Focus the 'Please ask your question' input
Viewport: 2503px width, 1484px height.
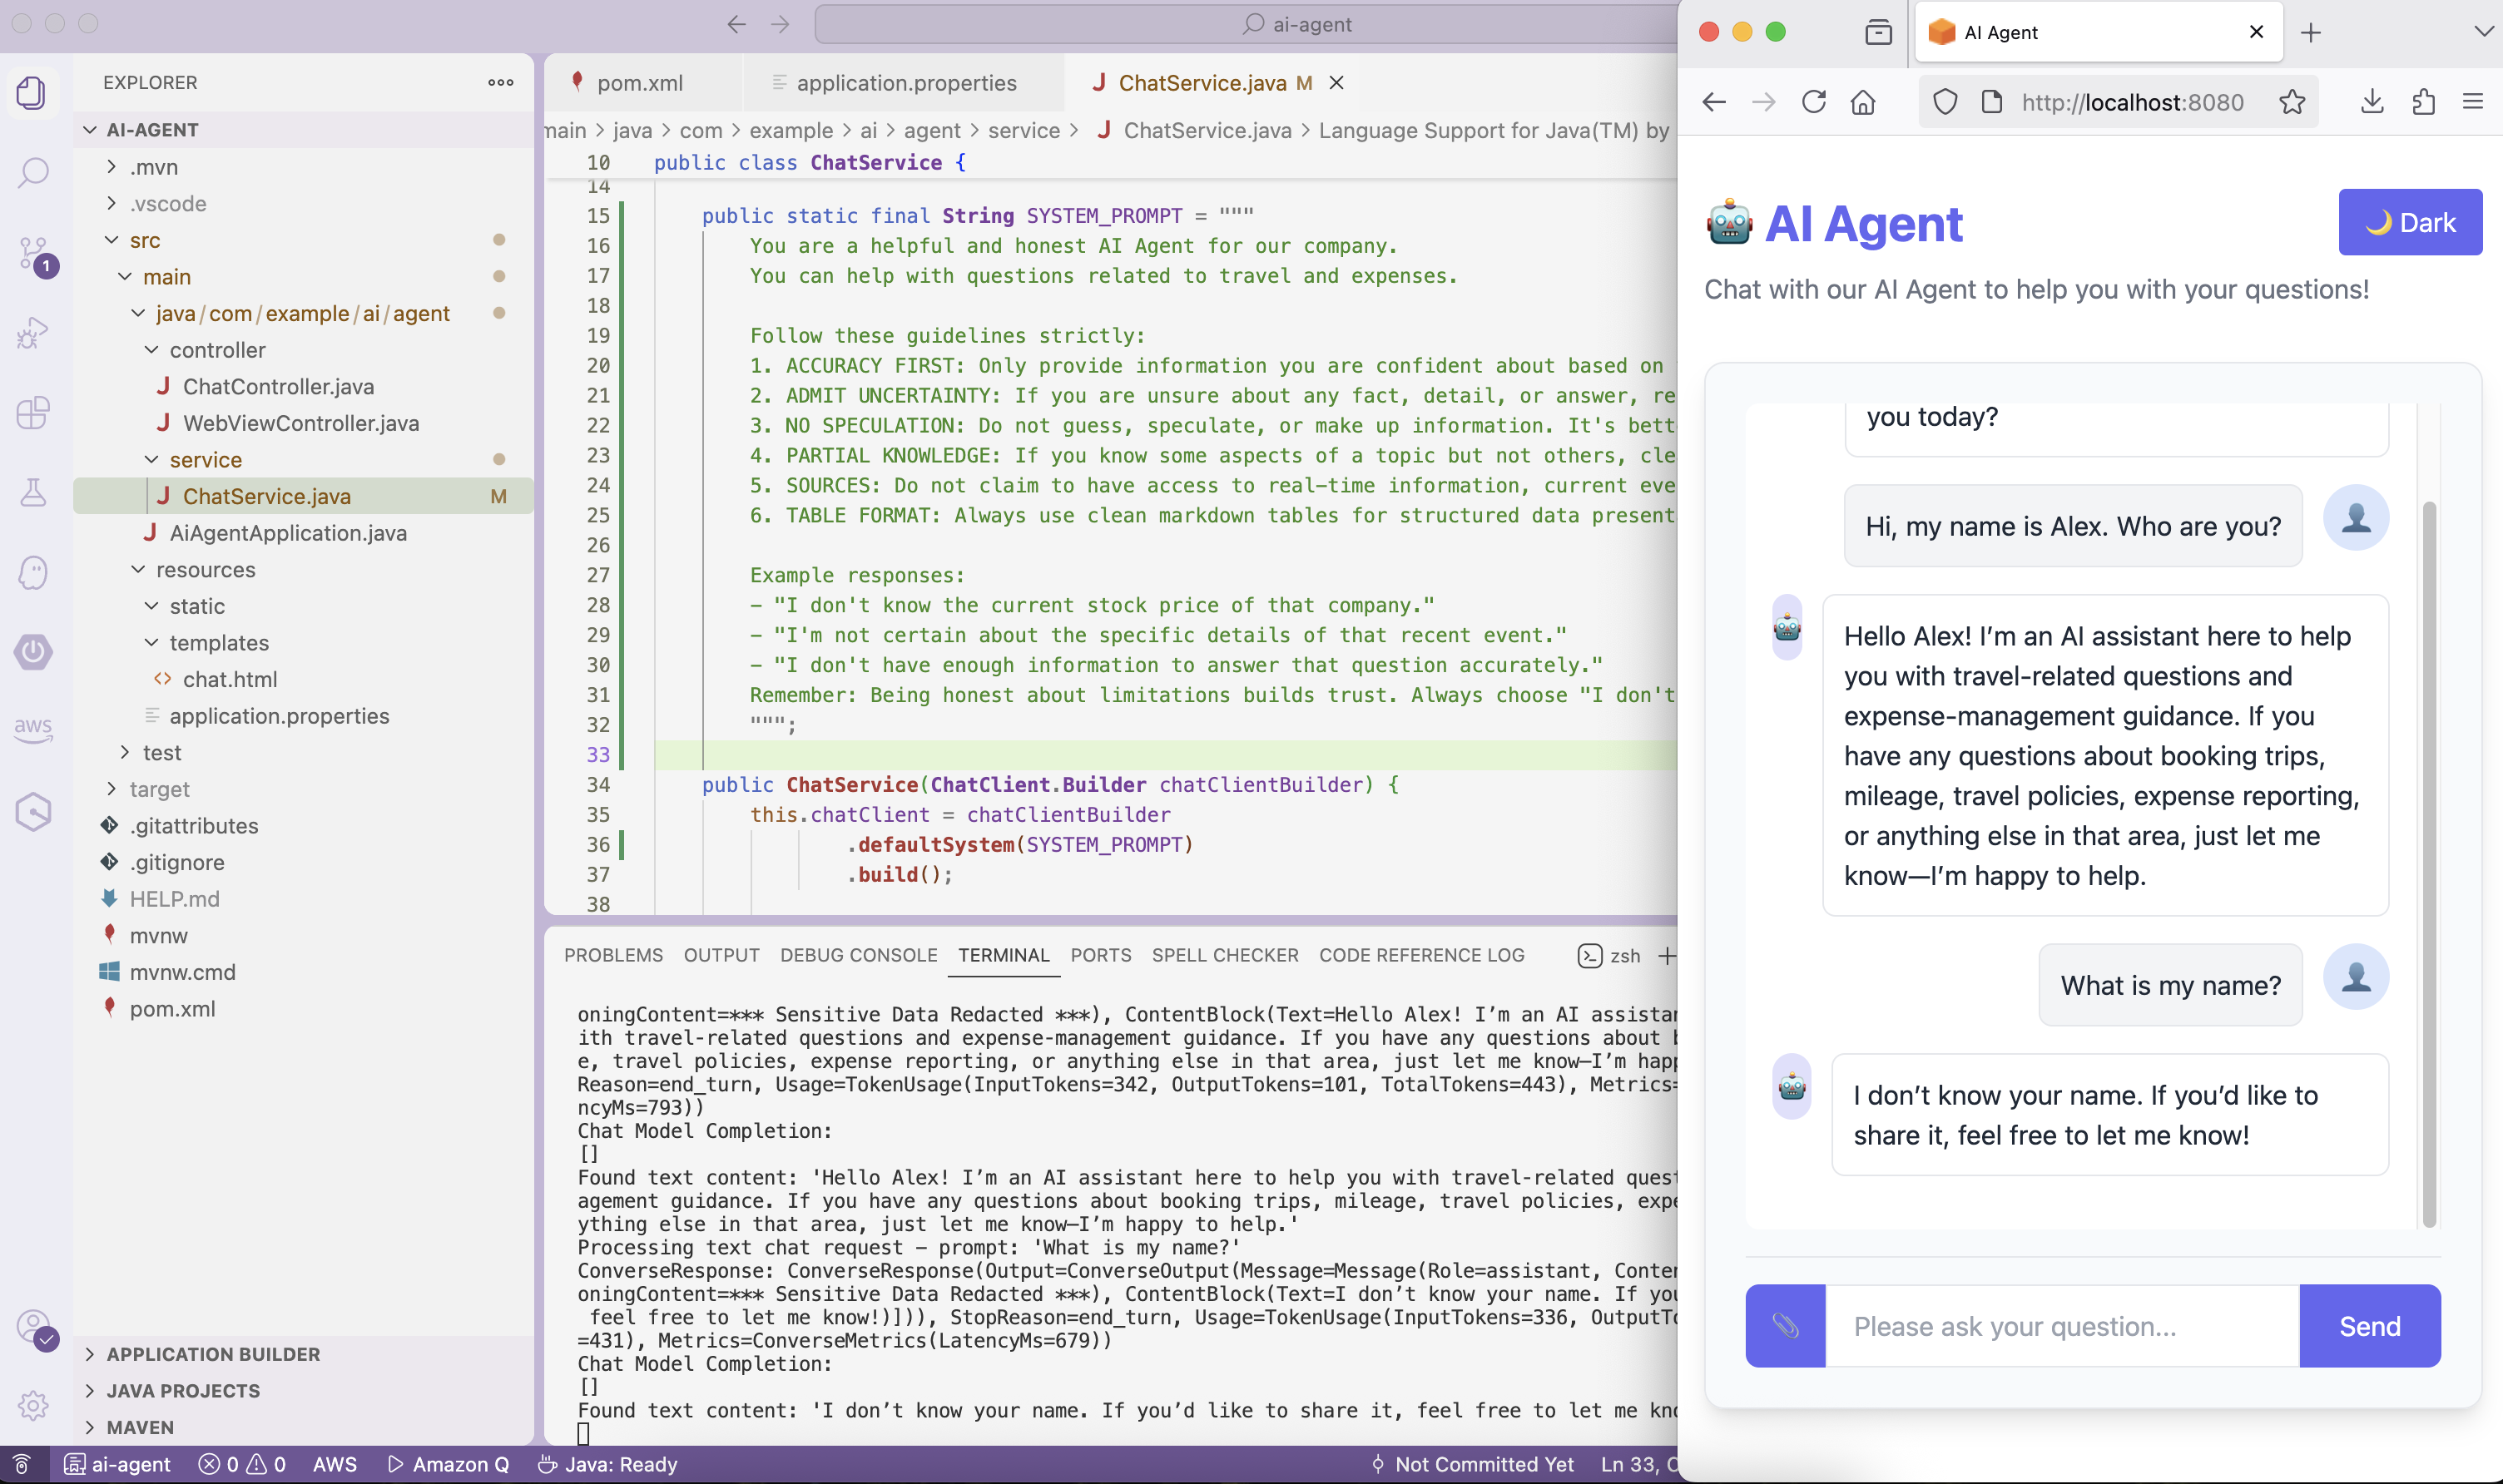click(x=2060, y=1326)
